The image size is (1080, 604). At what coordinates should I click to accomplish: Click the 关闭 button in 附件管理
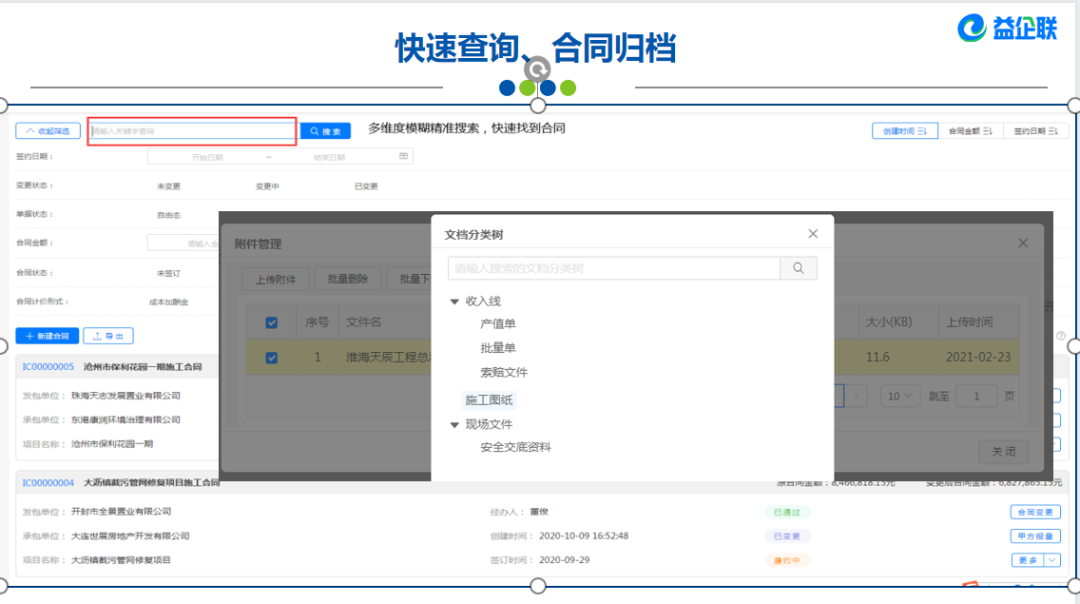(1004, 452)
